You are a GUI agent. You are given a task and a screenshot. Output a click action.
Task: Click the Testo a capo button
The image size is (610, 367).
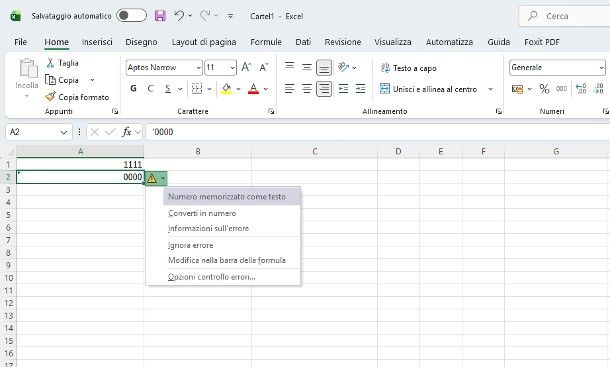(x=408, y=68)
